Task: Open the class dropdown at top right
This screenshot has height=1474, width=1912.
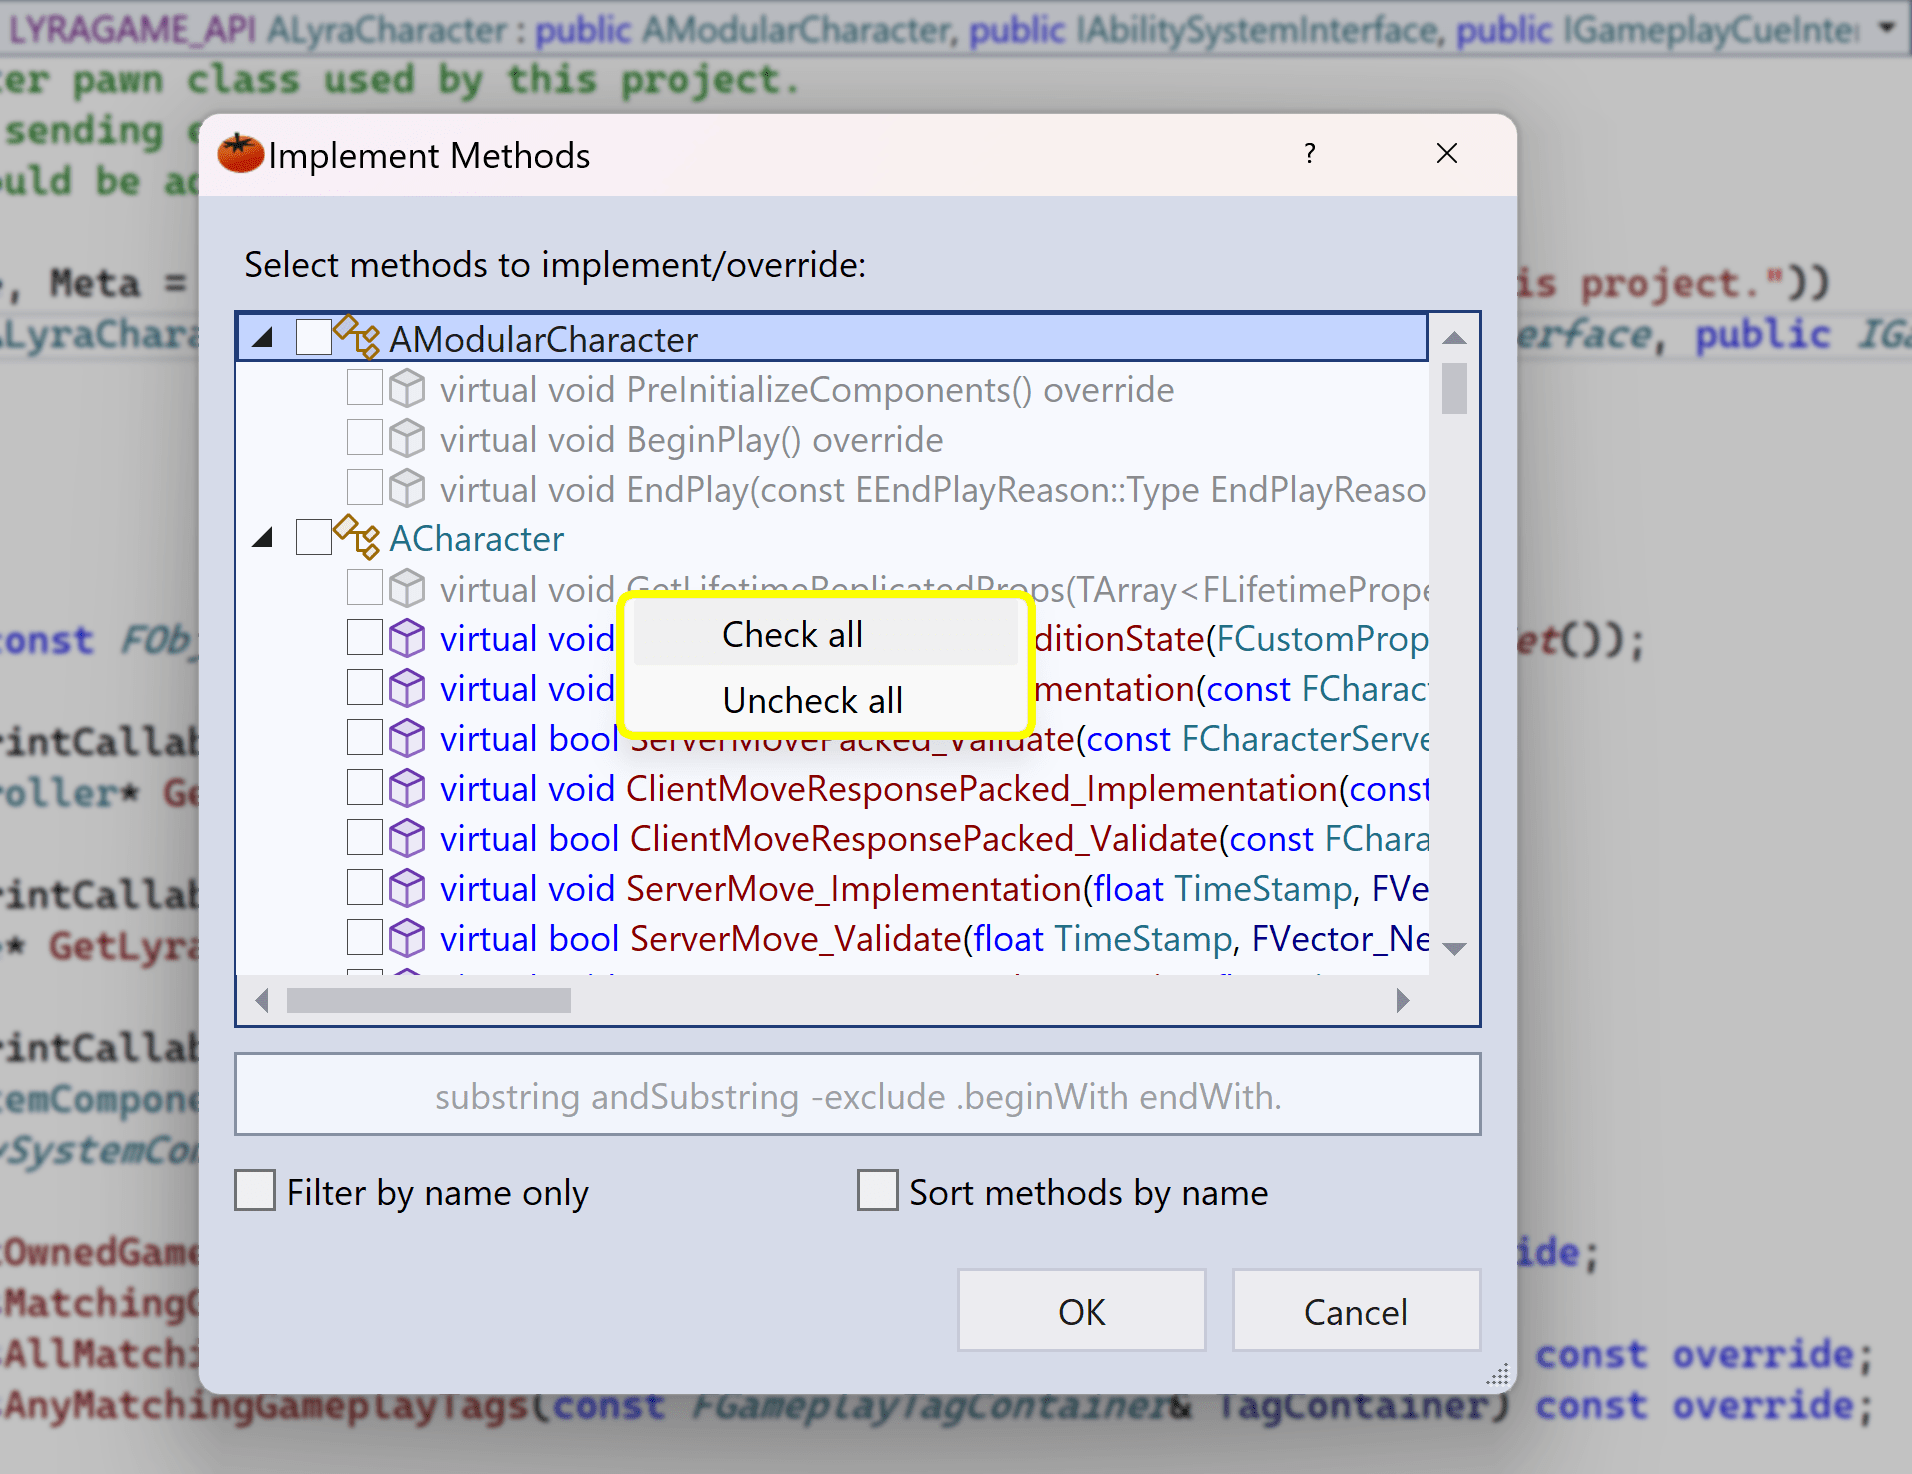Action: click(1887, 28)
